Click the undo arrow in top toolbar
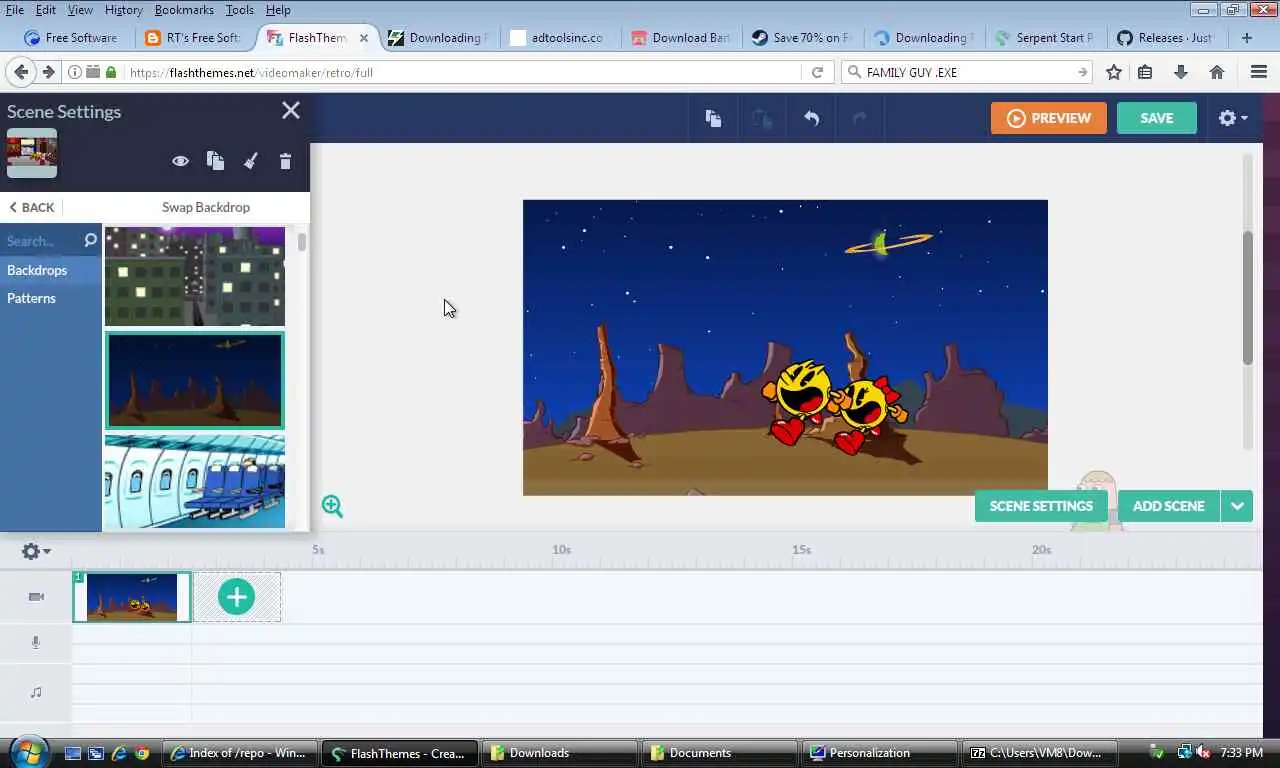Image resolution: width=1280 pixels, height=768 pixels. [x=811, y=118]
